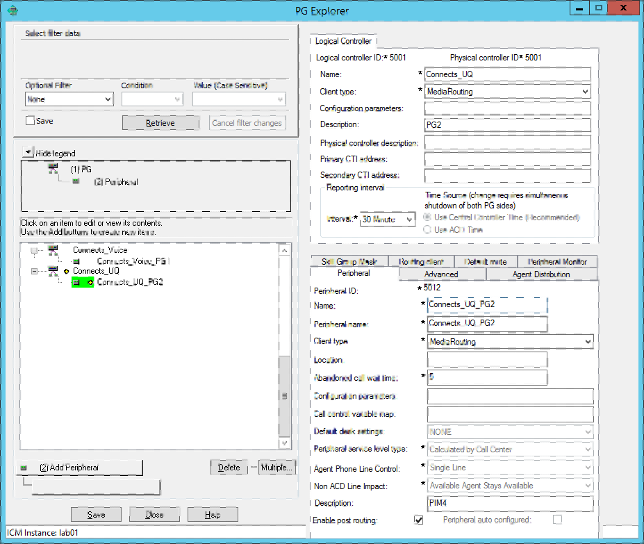Click the Secondary CTI address field
The height and width of the screenshot is (544, 644).
(507, 175)
